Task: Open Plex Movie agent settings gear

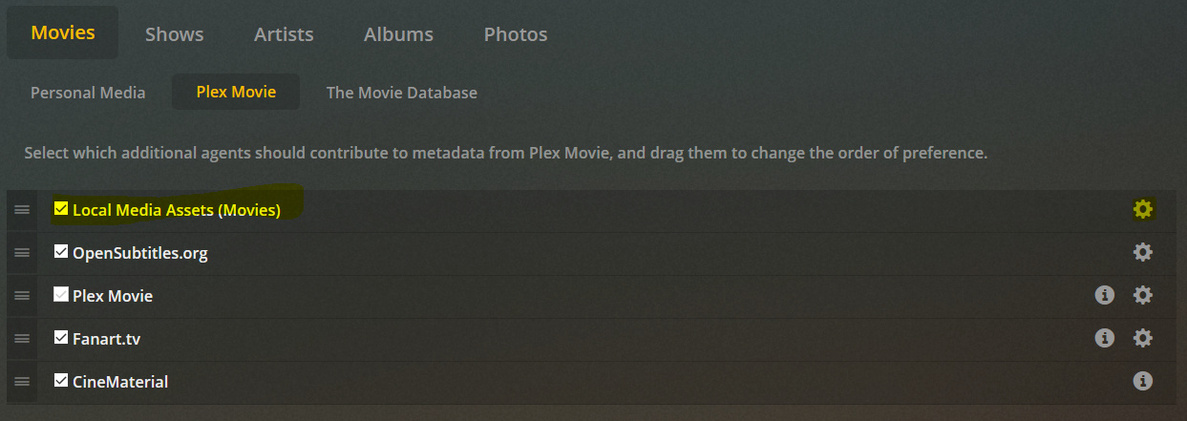Action: (x=1143, y=295)
